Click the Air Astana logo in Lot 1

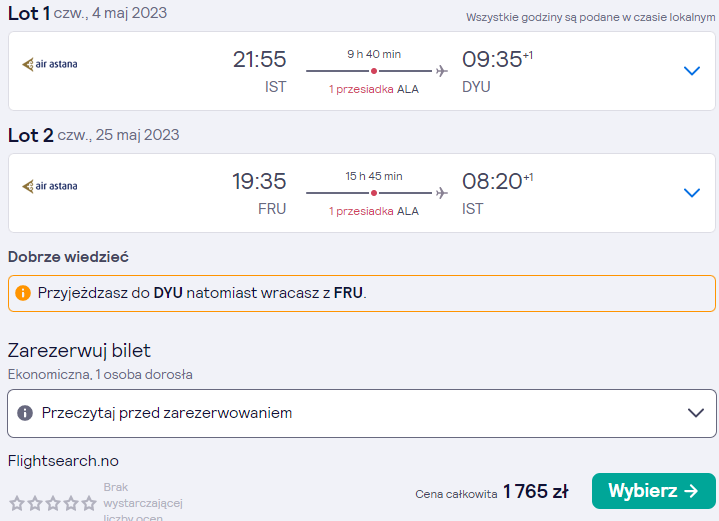click(x=50, y=64)
